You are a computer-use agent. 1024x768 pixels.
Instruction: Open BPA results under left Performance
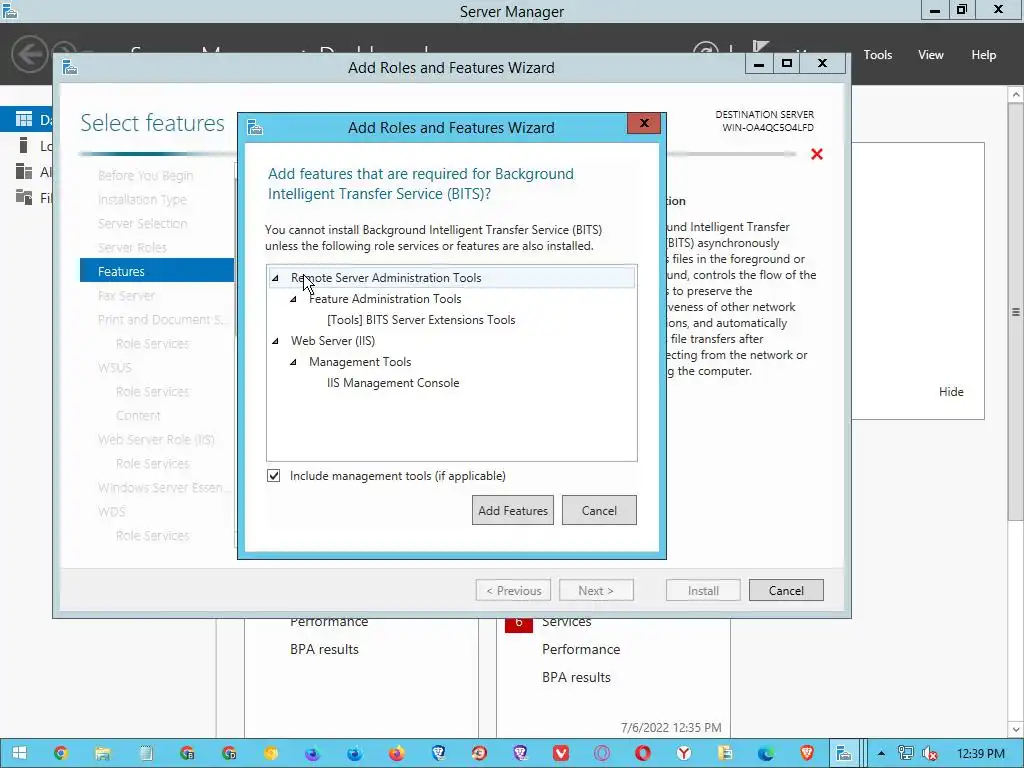tap(325, 649)
